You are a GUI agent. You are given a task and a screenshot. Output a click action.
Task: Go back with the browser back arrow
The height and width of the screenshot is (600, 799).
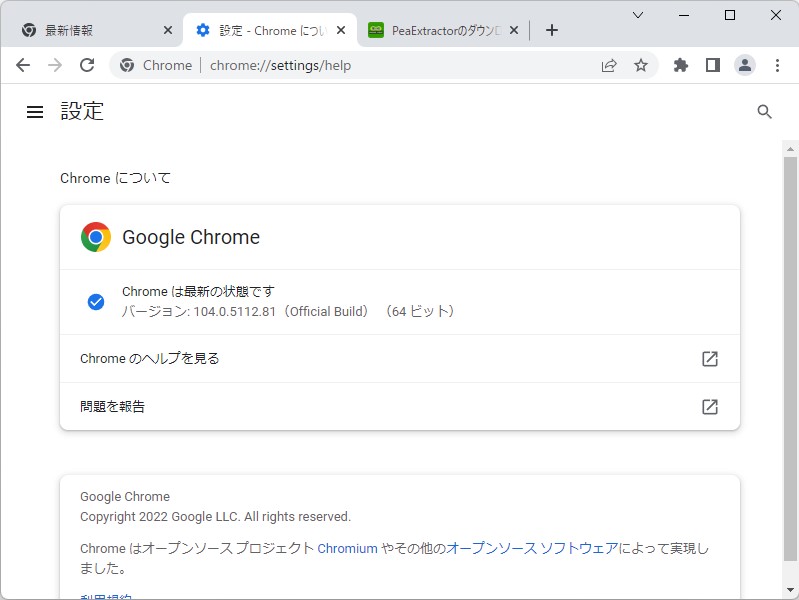tap(23, 65)
